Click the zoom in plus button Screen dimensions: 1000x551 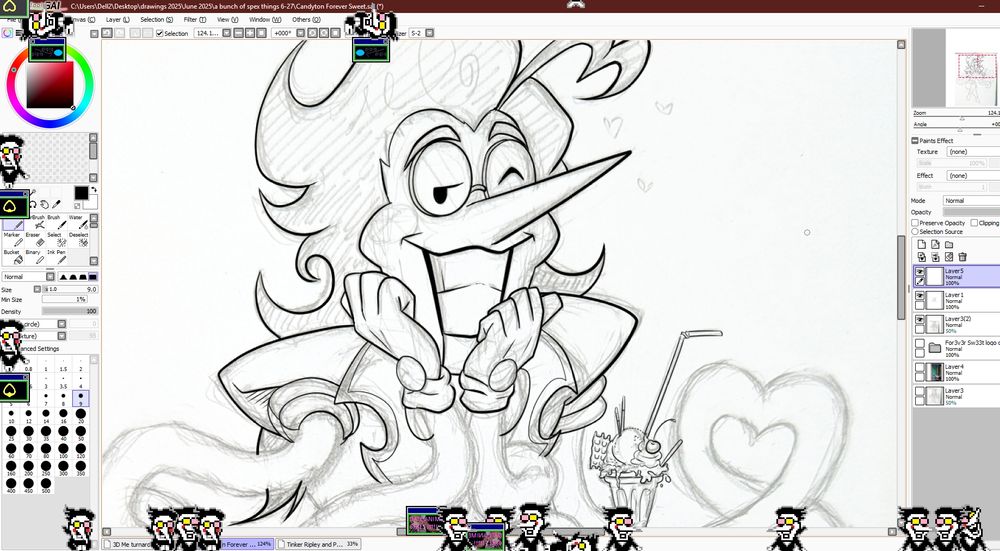[249, 33]
